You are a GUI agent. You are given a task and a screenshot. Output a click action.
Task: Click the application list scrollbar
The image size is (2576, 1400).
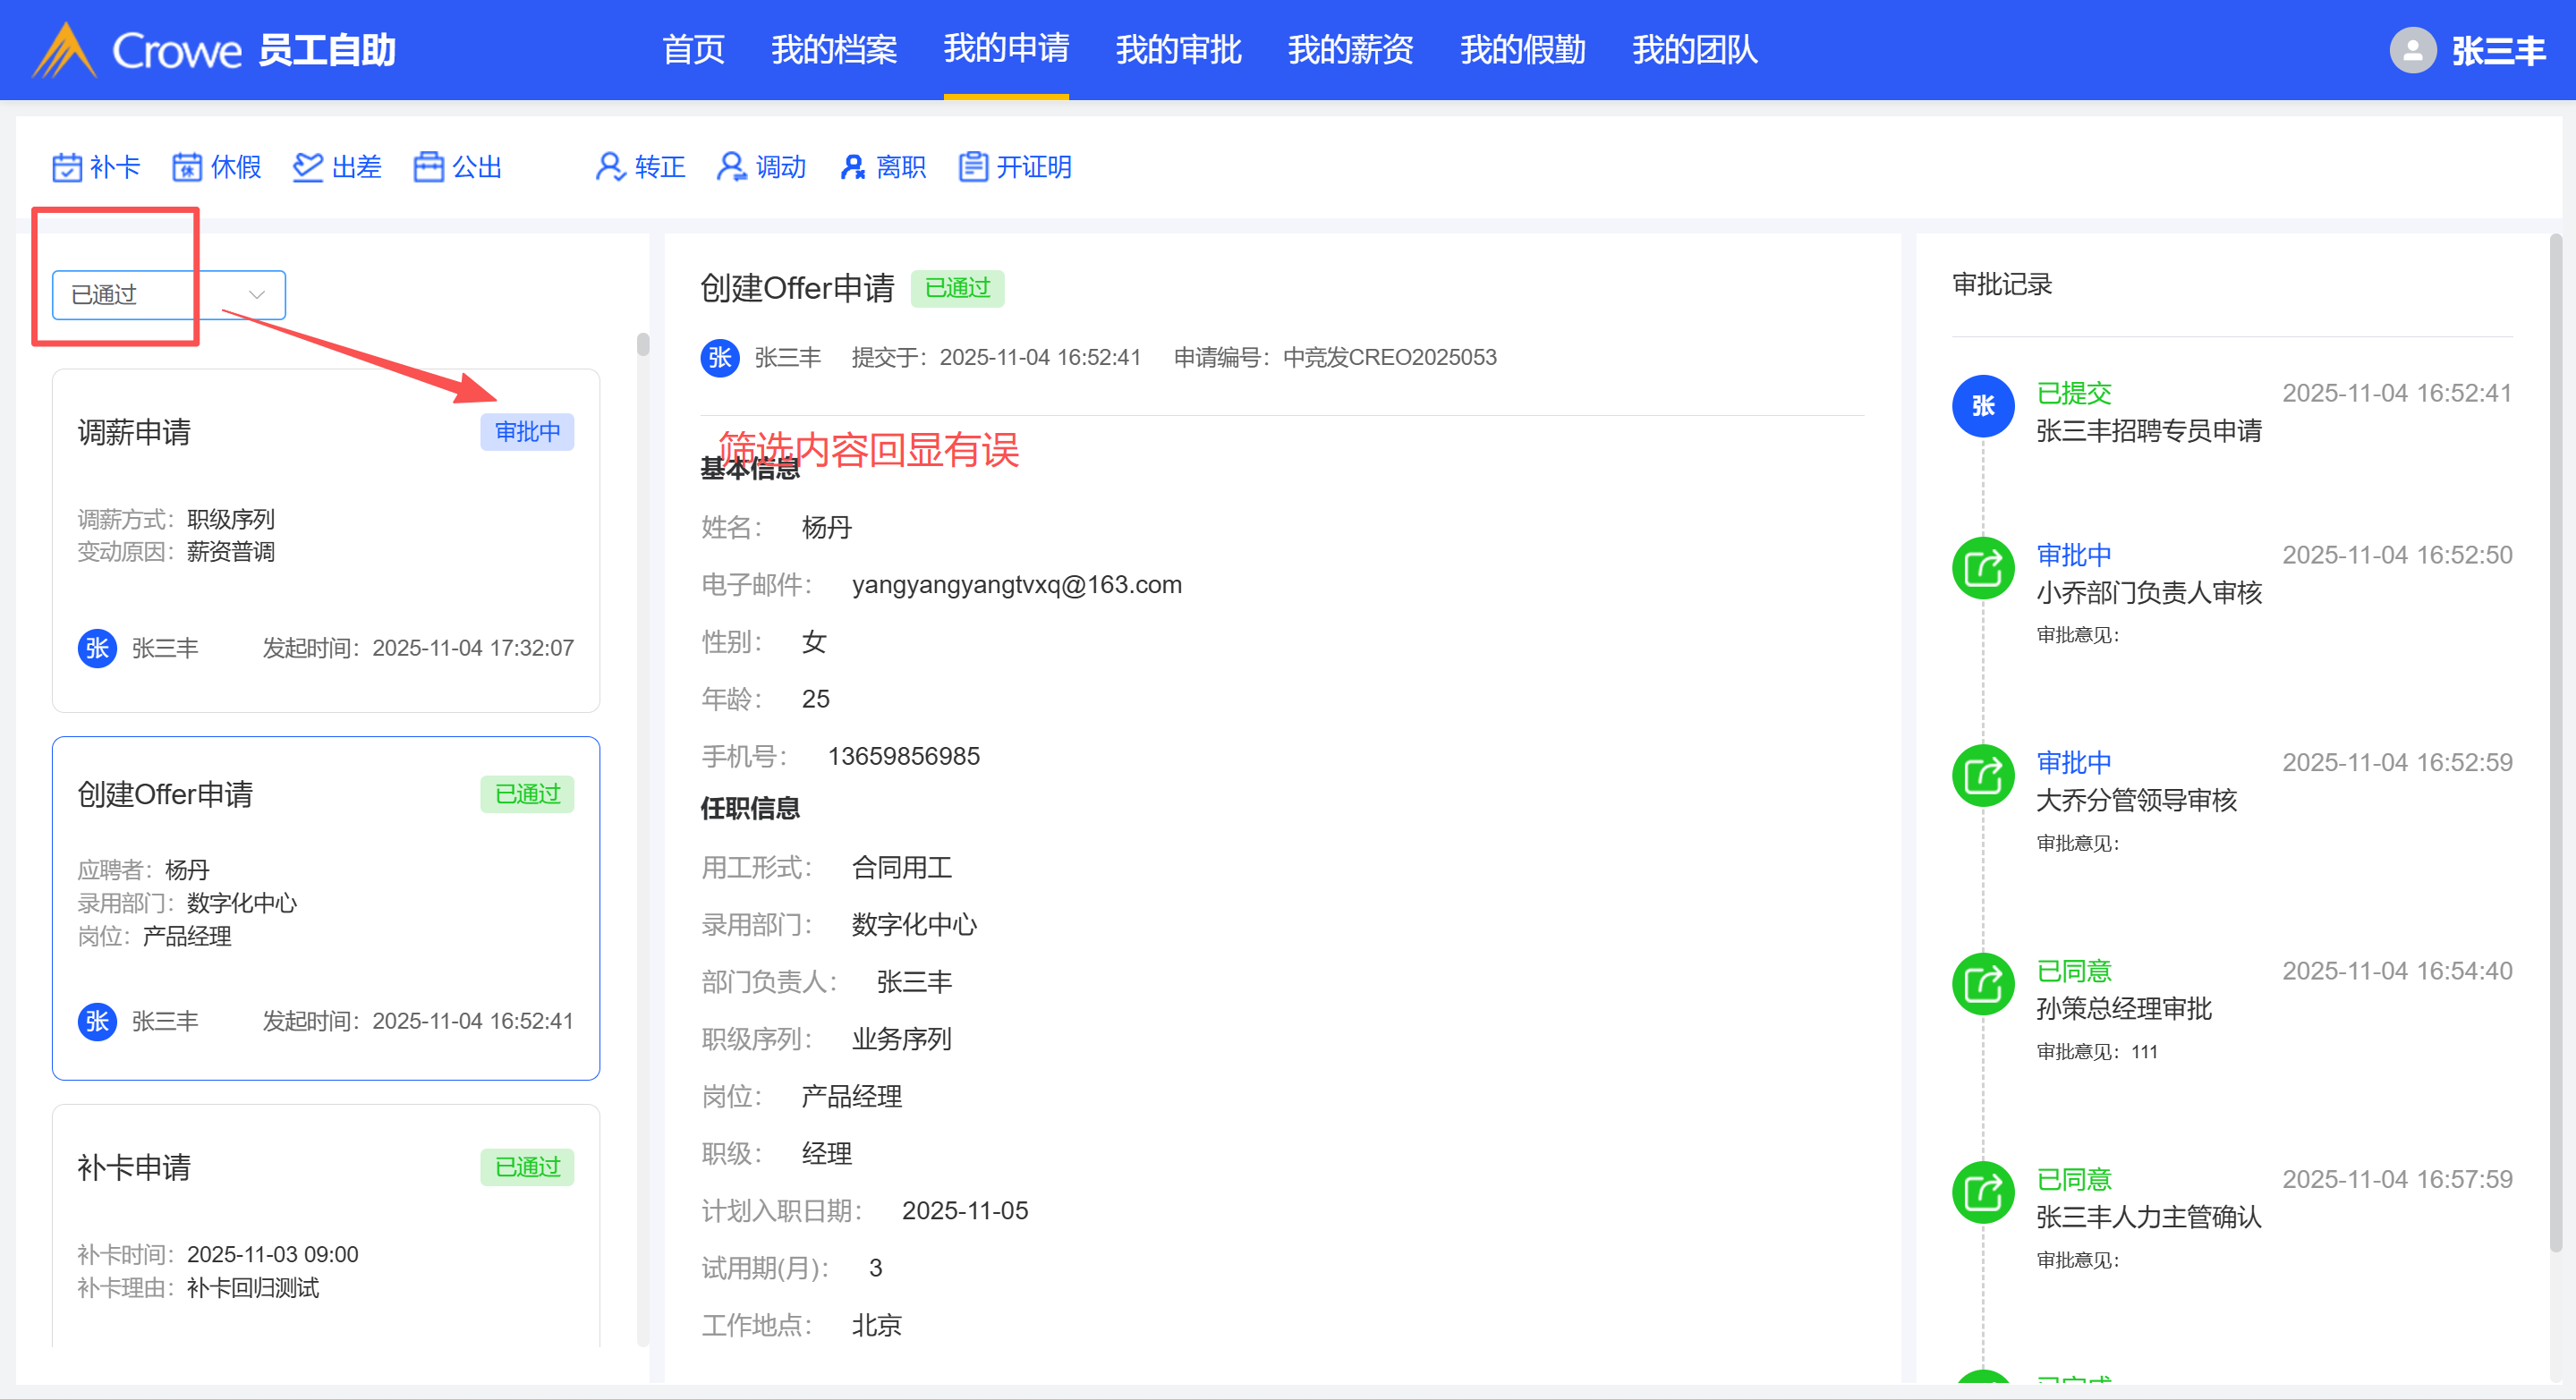pyautogui.click(x=643, y=344)
